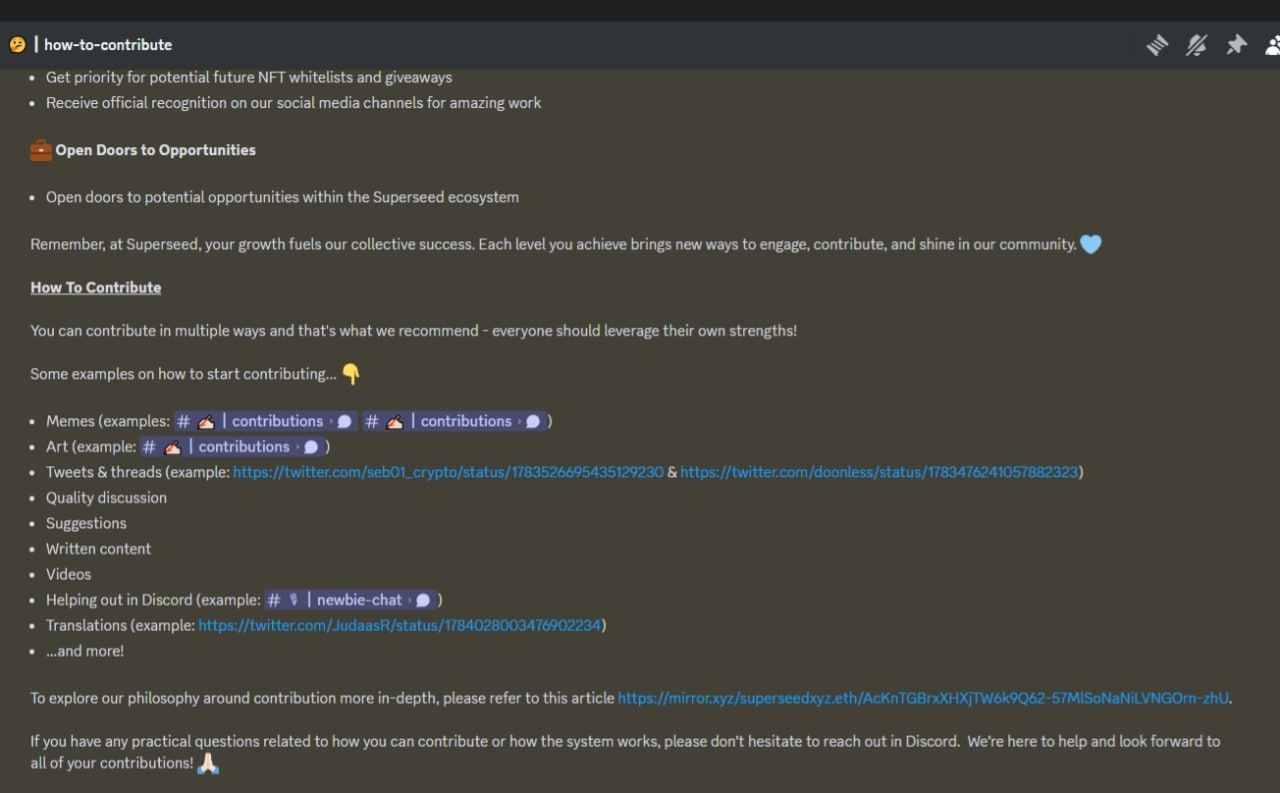This screenshot has width=1280, height=793.
Task: Click the 'To explore our philosophy' text
Action: coord(322,698)
